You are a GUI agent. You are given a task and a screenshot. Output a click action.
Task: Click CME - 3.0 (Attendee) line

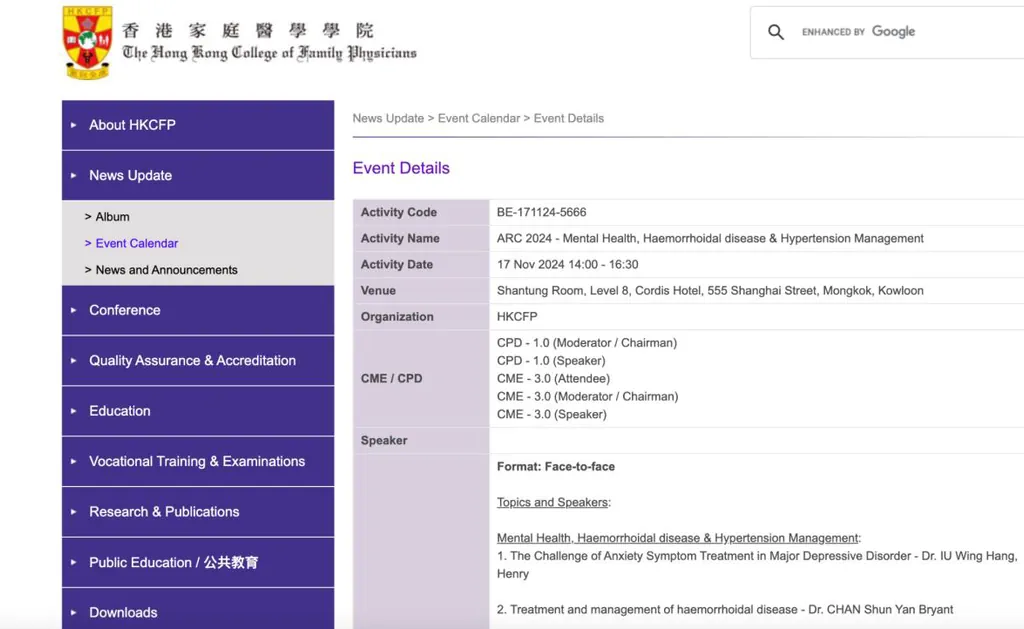click(553, 379)
